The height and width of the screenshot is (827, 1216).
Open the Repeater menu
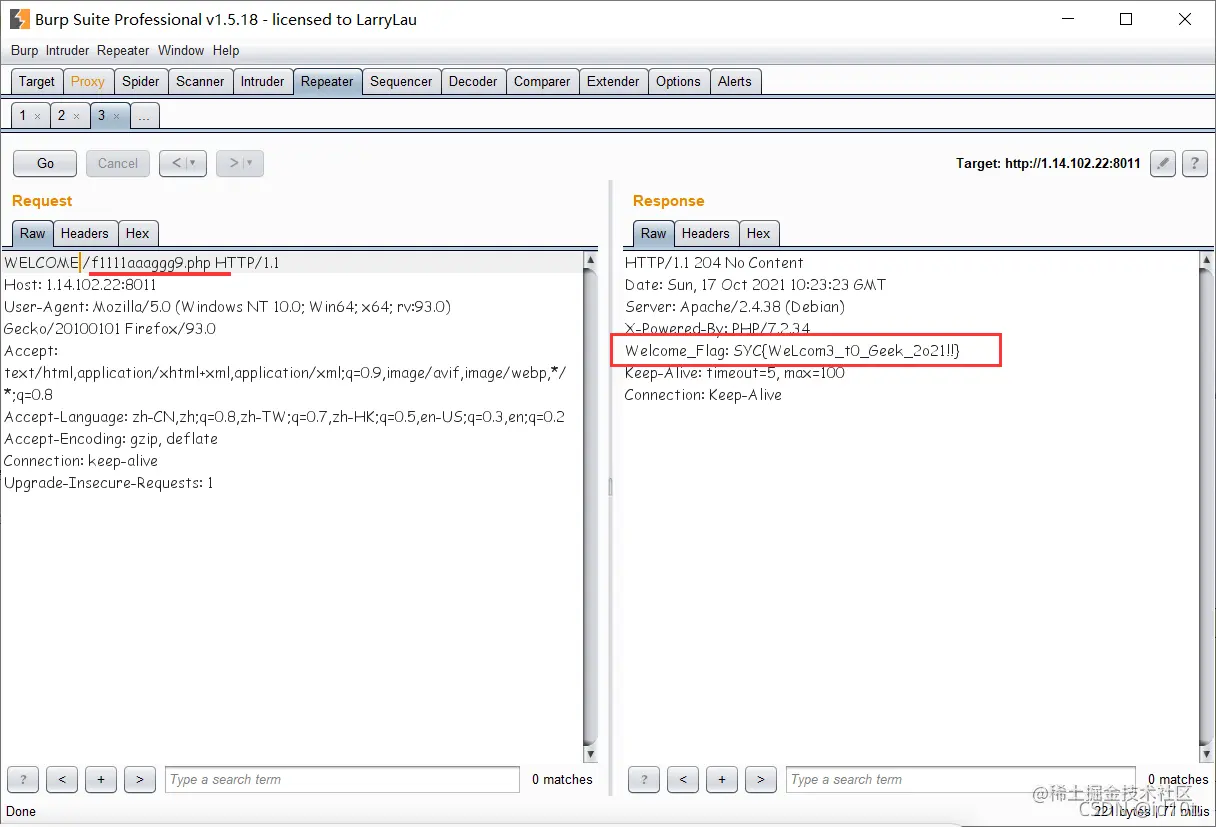pyautogui.click(x=123, y=50)
